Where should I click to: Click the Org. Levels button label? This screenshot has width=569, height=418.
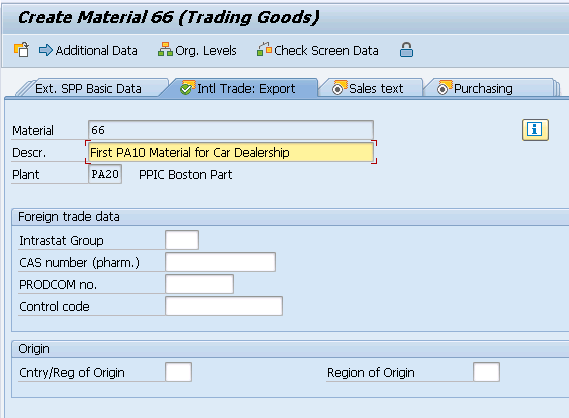pos(206,50)
